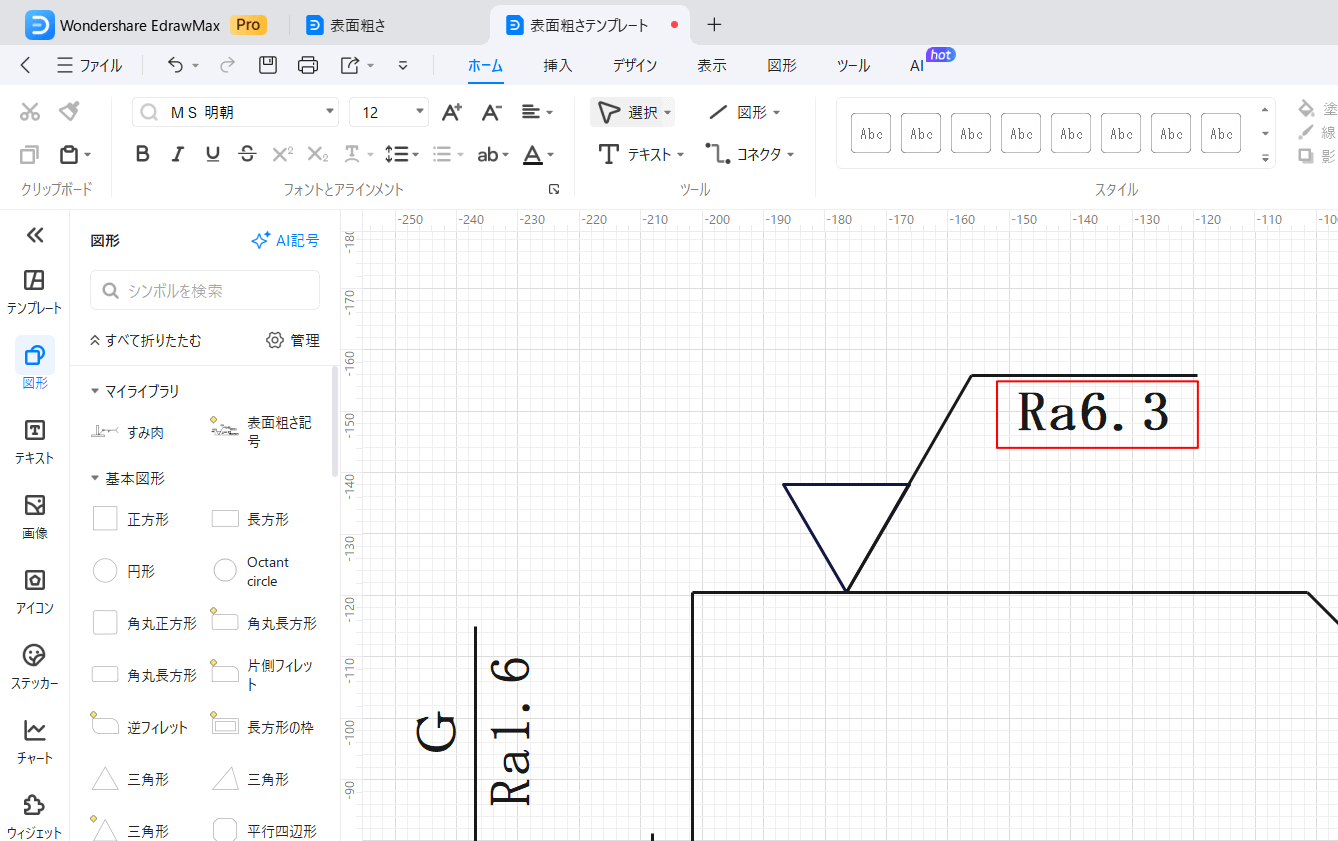This screenshot has width=1338, height=841.
Task: Collapse the left sidebar with double chevron
Action: 35,235
